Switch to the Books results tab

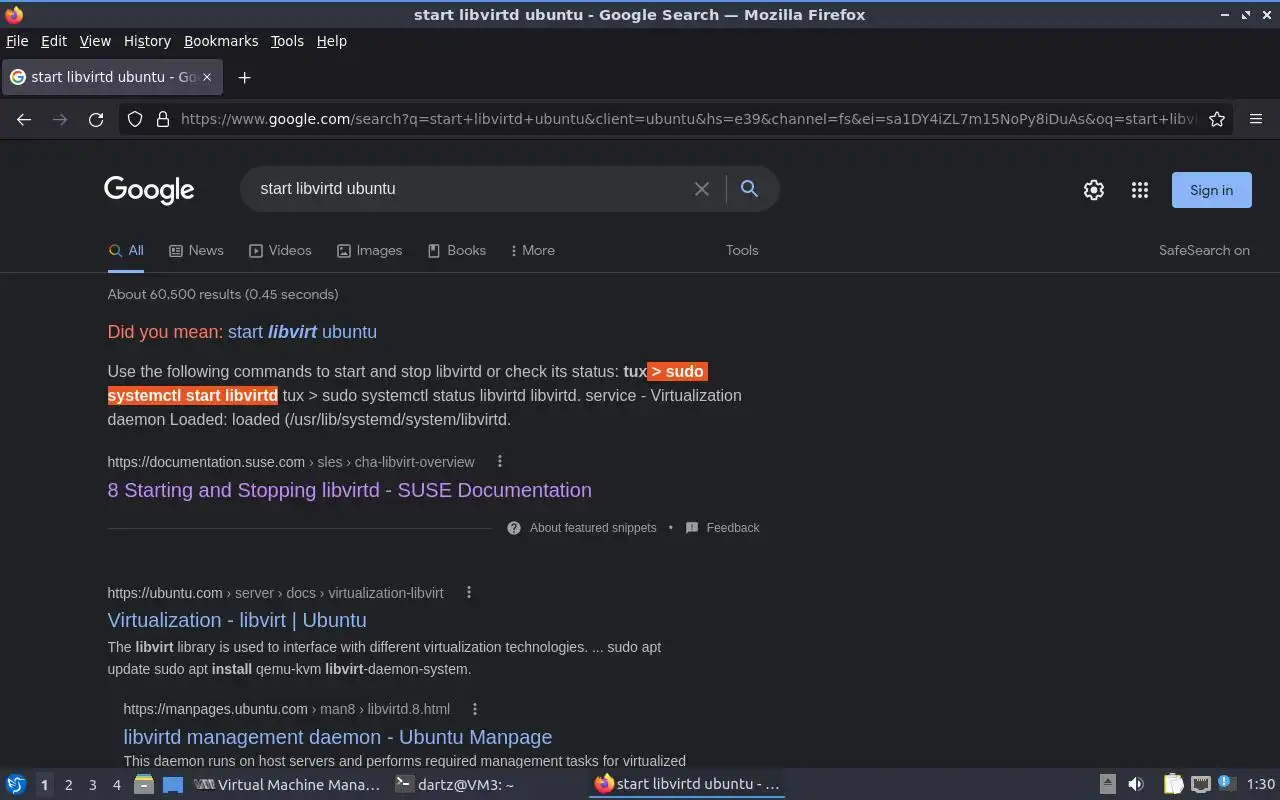click(456, 251)
